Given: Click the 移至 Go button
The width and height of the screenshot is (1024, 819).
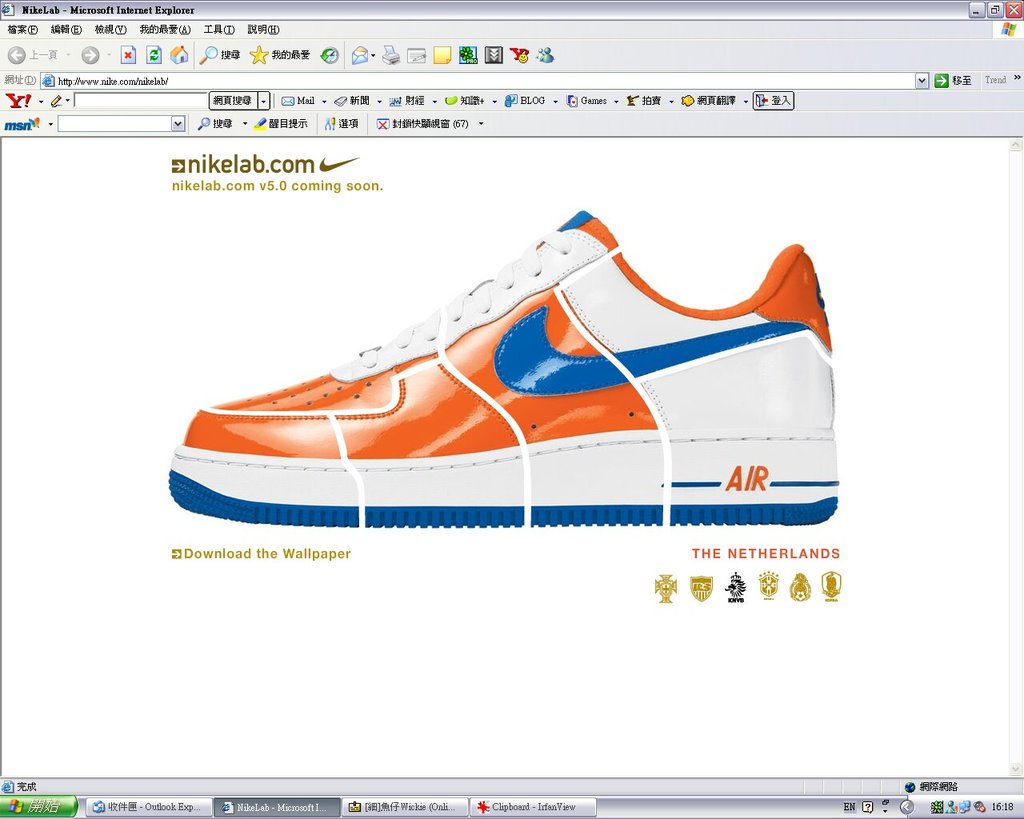Looking at the screenshot, I should (953, 81).
